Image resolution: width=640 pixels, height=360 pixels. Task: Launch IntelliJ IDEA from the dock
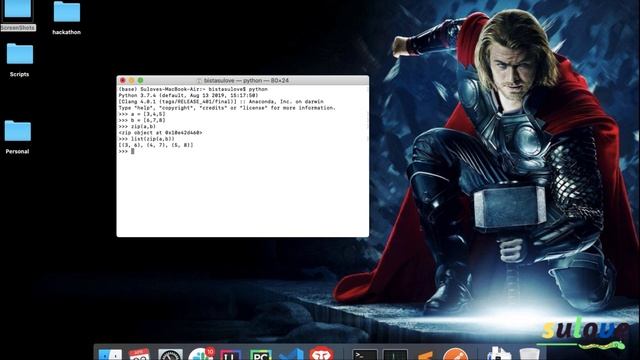[x=231, y=354]
